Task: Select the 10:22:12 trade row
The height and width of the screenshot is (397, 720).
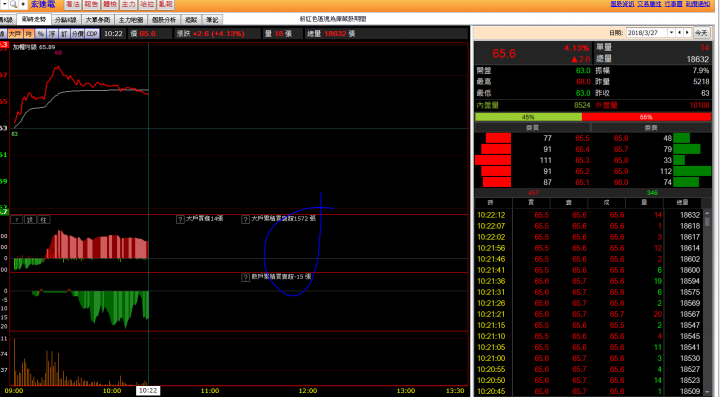Action: point(589,215)
